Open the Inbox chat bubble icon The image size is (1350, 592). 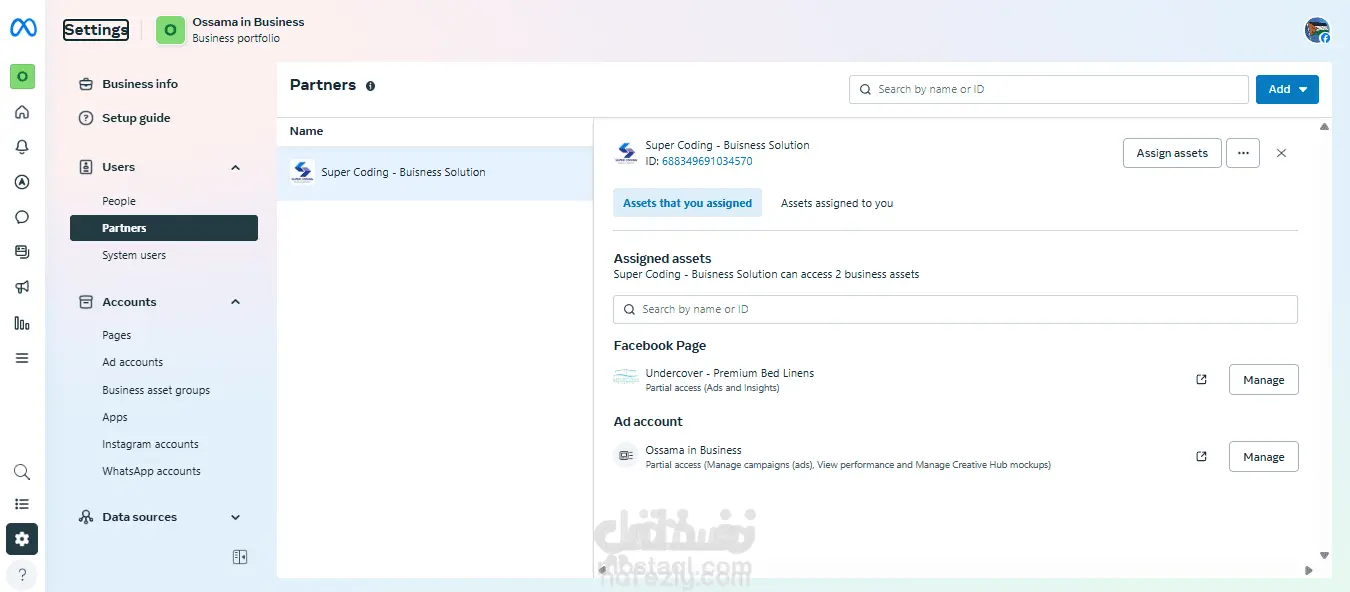22,217
